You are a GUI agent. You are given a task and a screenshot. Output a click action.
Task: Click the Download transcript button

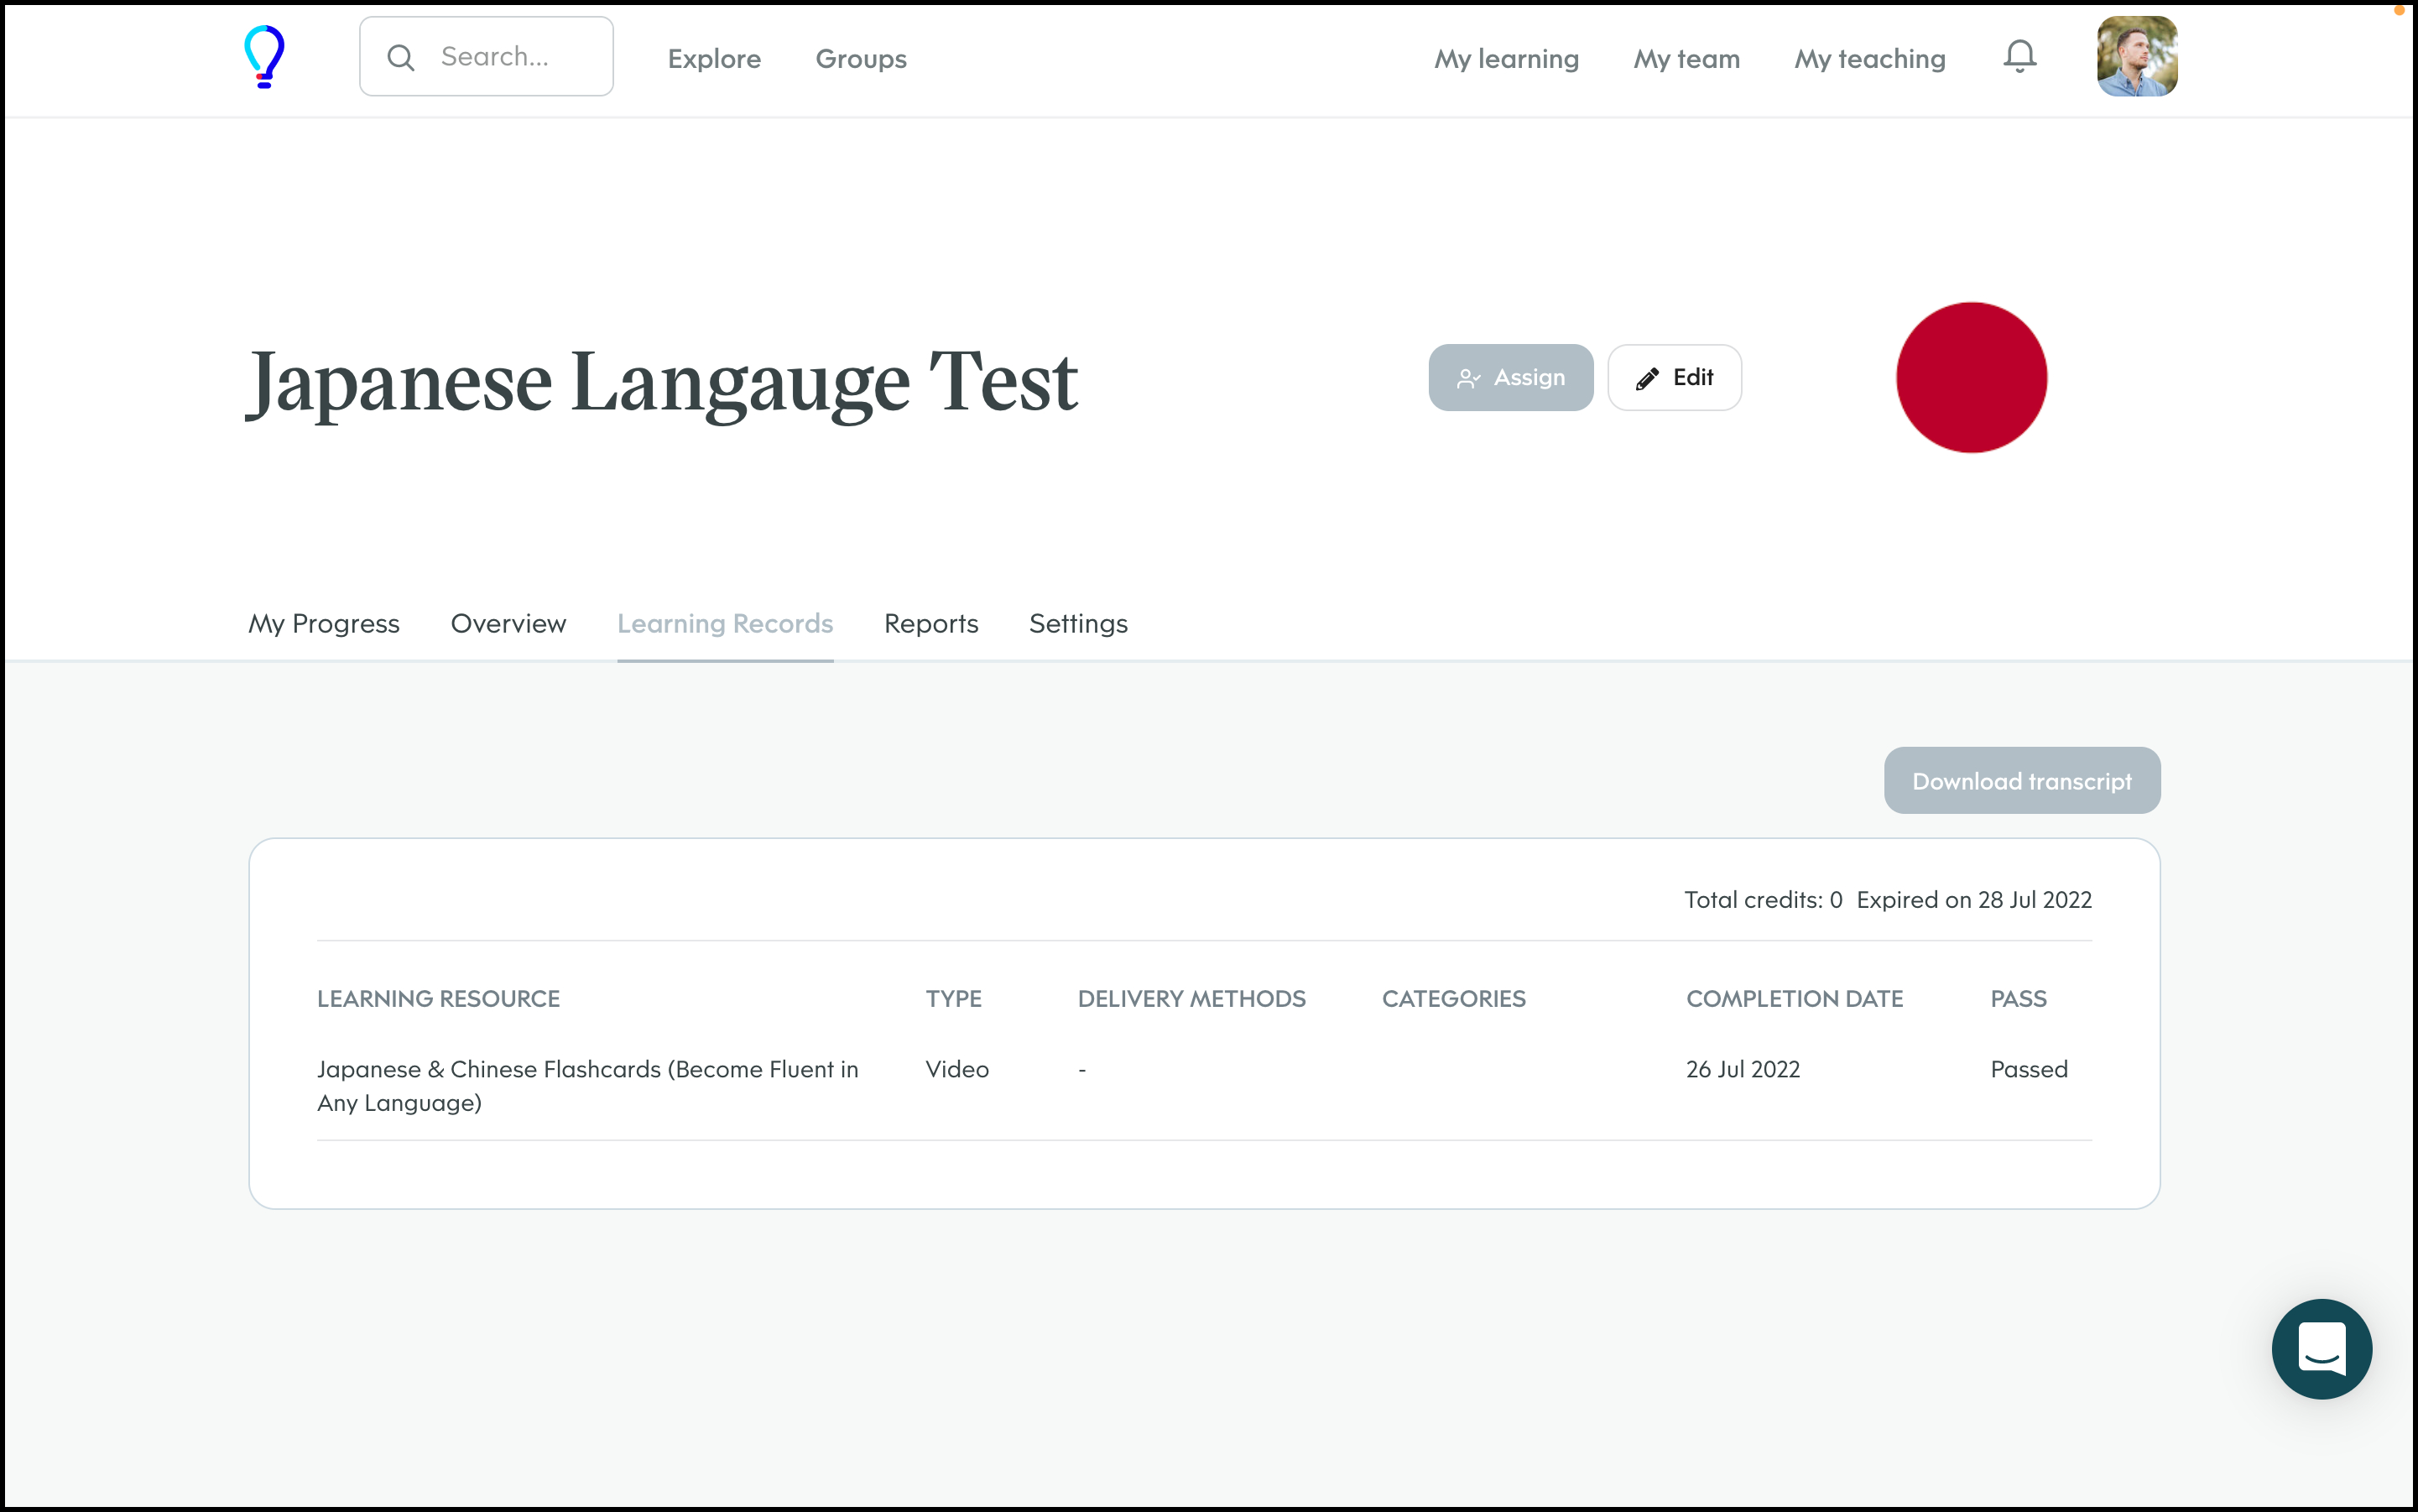tap(2022, 780)
